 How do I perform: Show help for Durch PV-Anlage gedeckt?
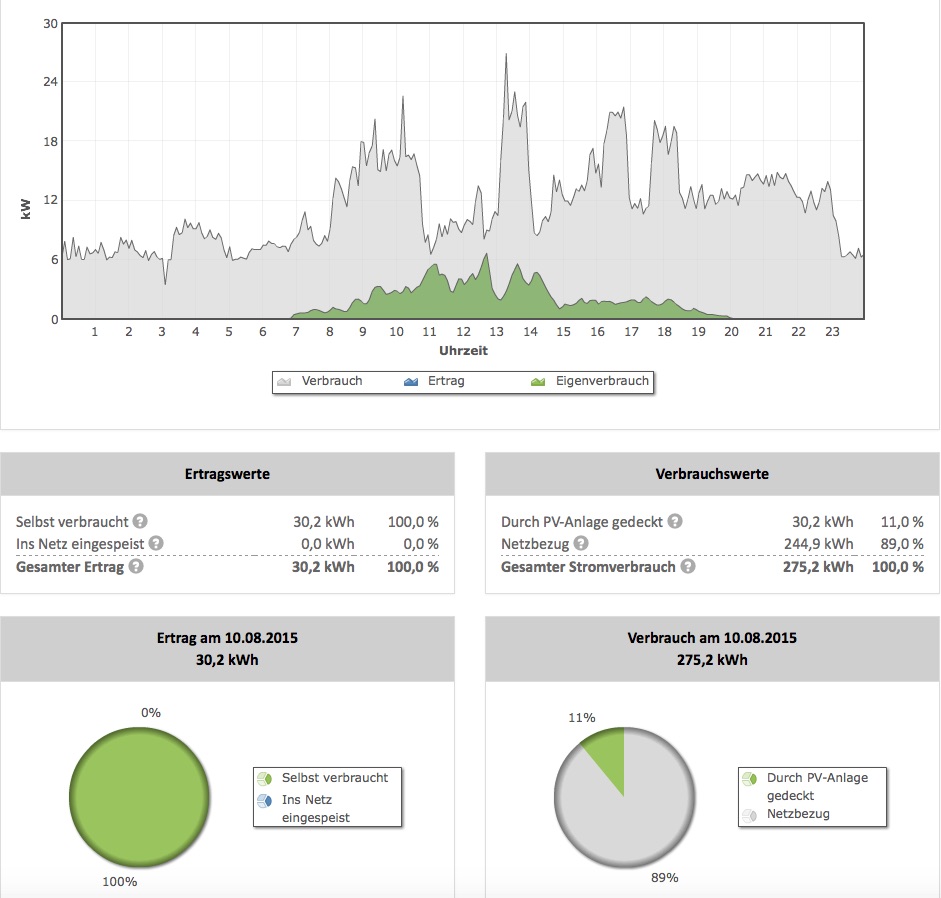[x=675, y=521]
